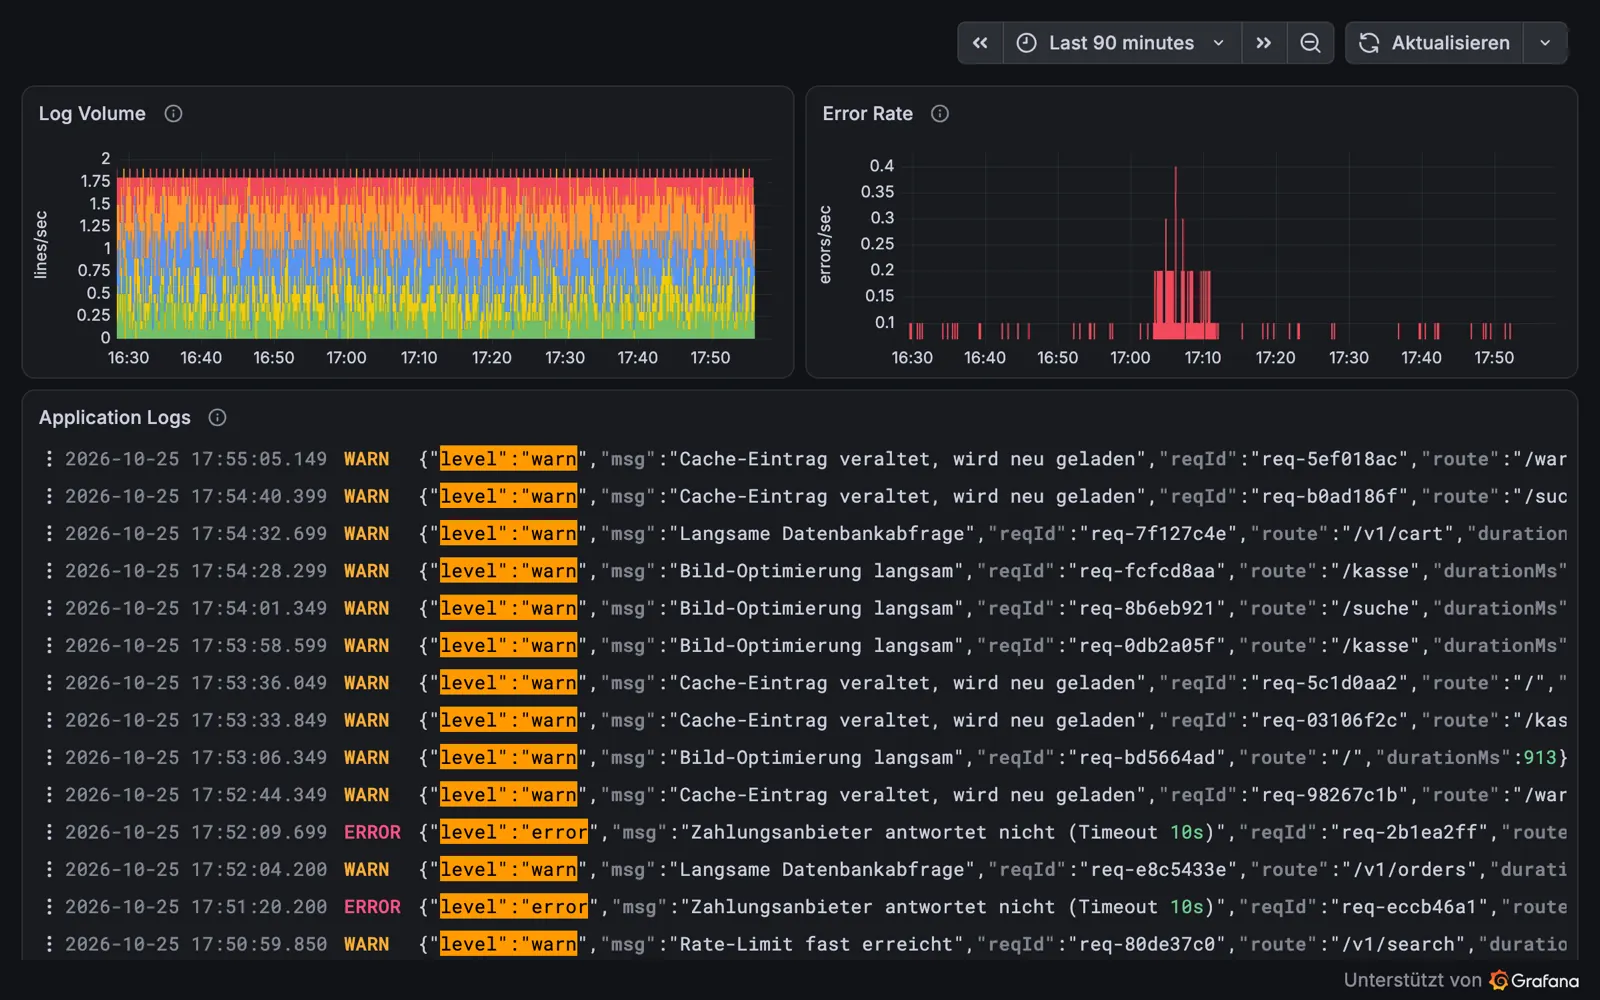Open menu for 17:55:05.149 log row
The width and height of the screenshot is (1600, 1000).
point(49,459)
